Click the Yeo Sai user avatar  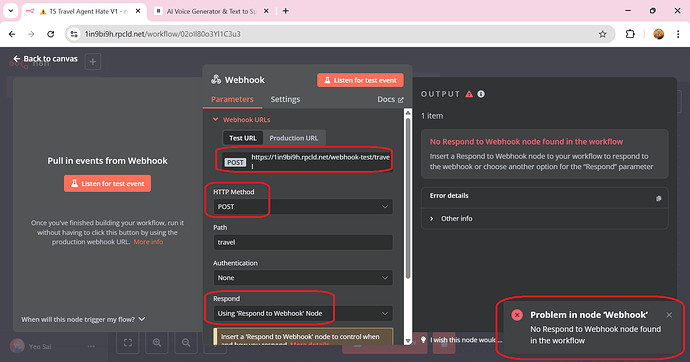click(17, 346)
